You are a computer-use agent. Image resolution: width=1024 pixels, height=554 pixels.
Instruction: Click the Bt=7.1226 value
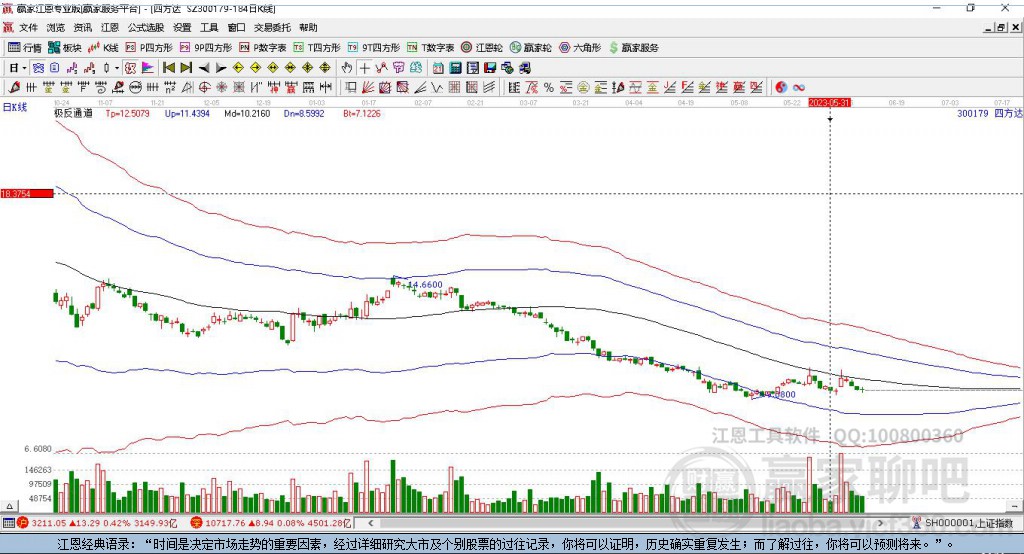pos(362,114)
